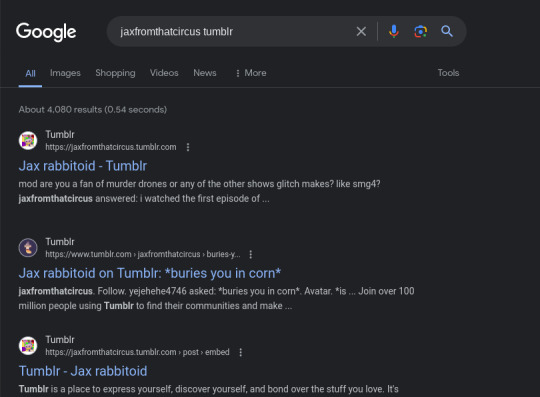Open three-dot menu beside jaxfromthatcircus.tumblr.com URL
This screenshot has width=540, height=397.
188,147
